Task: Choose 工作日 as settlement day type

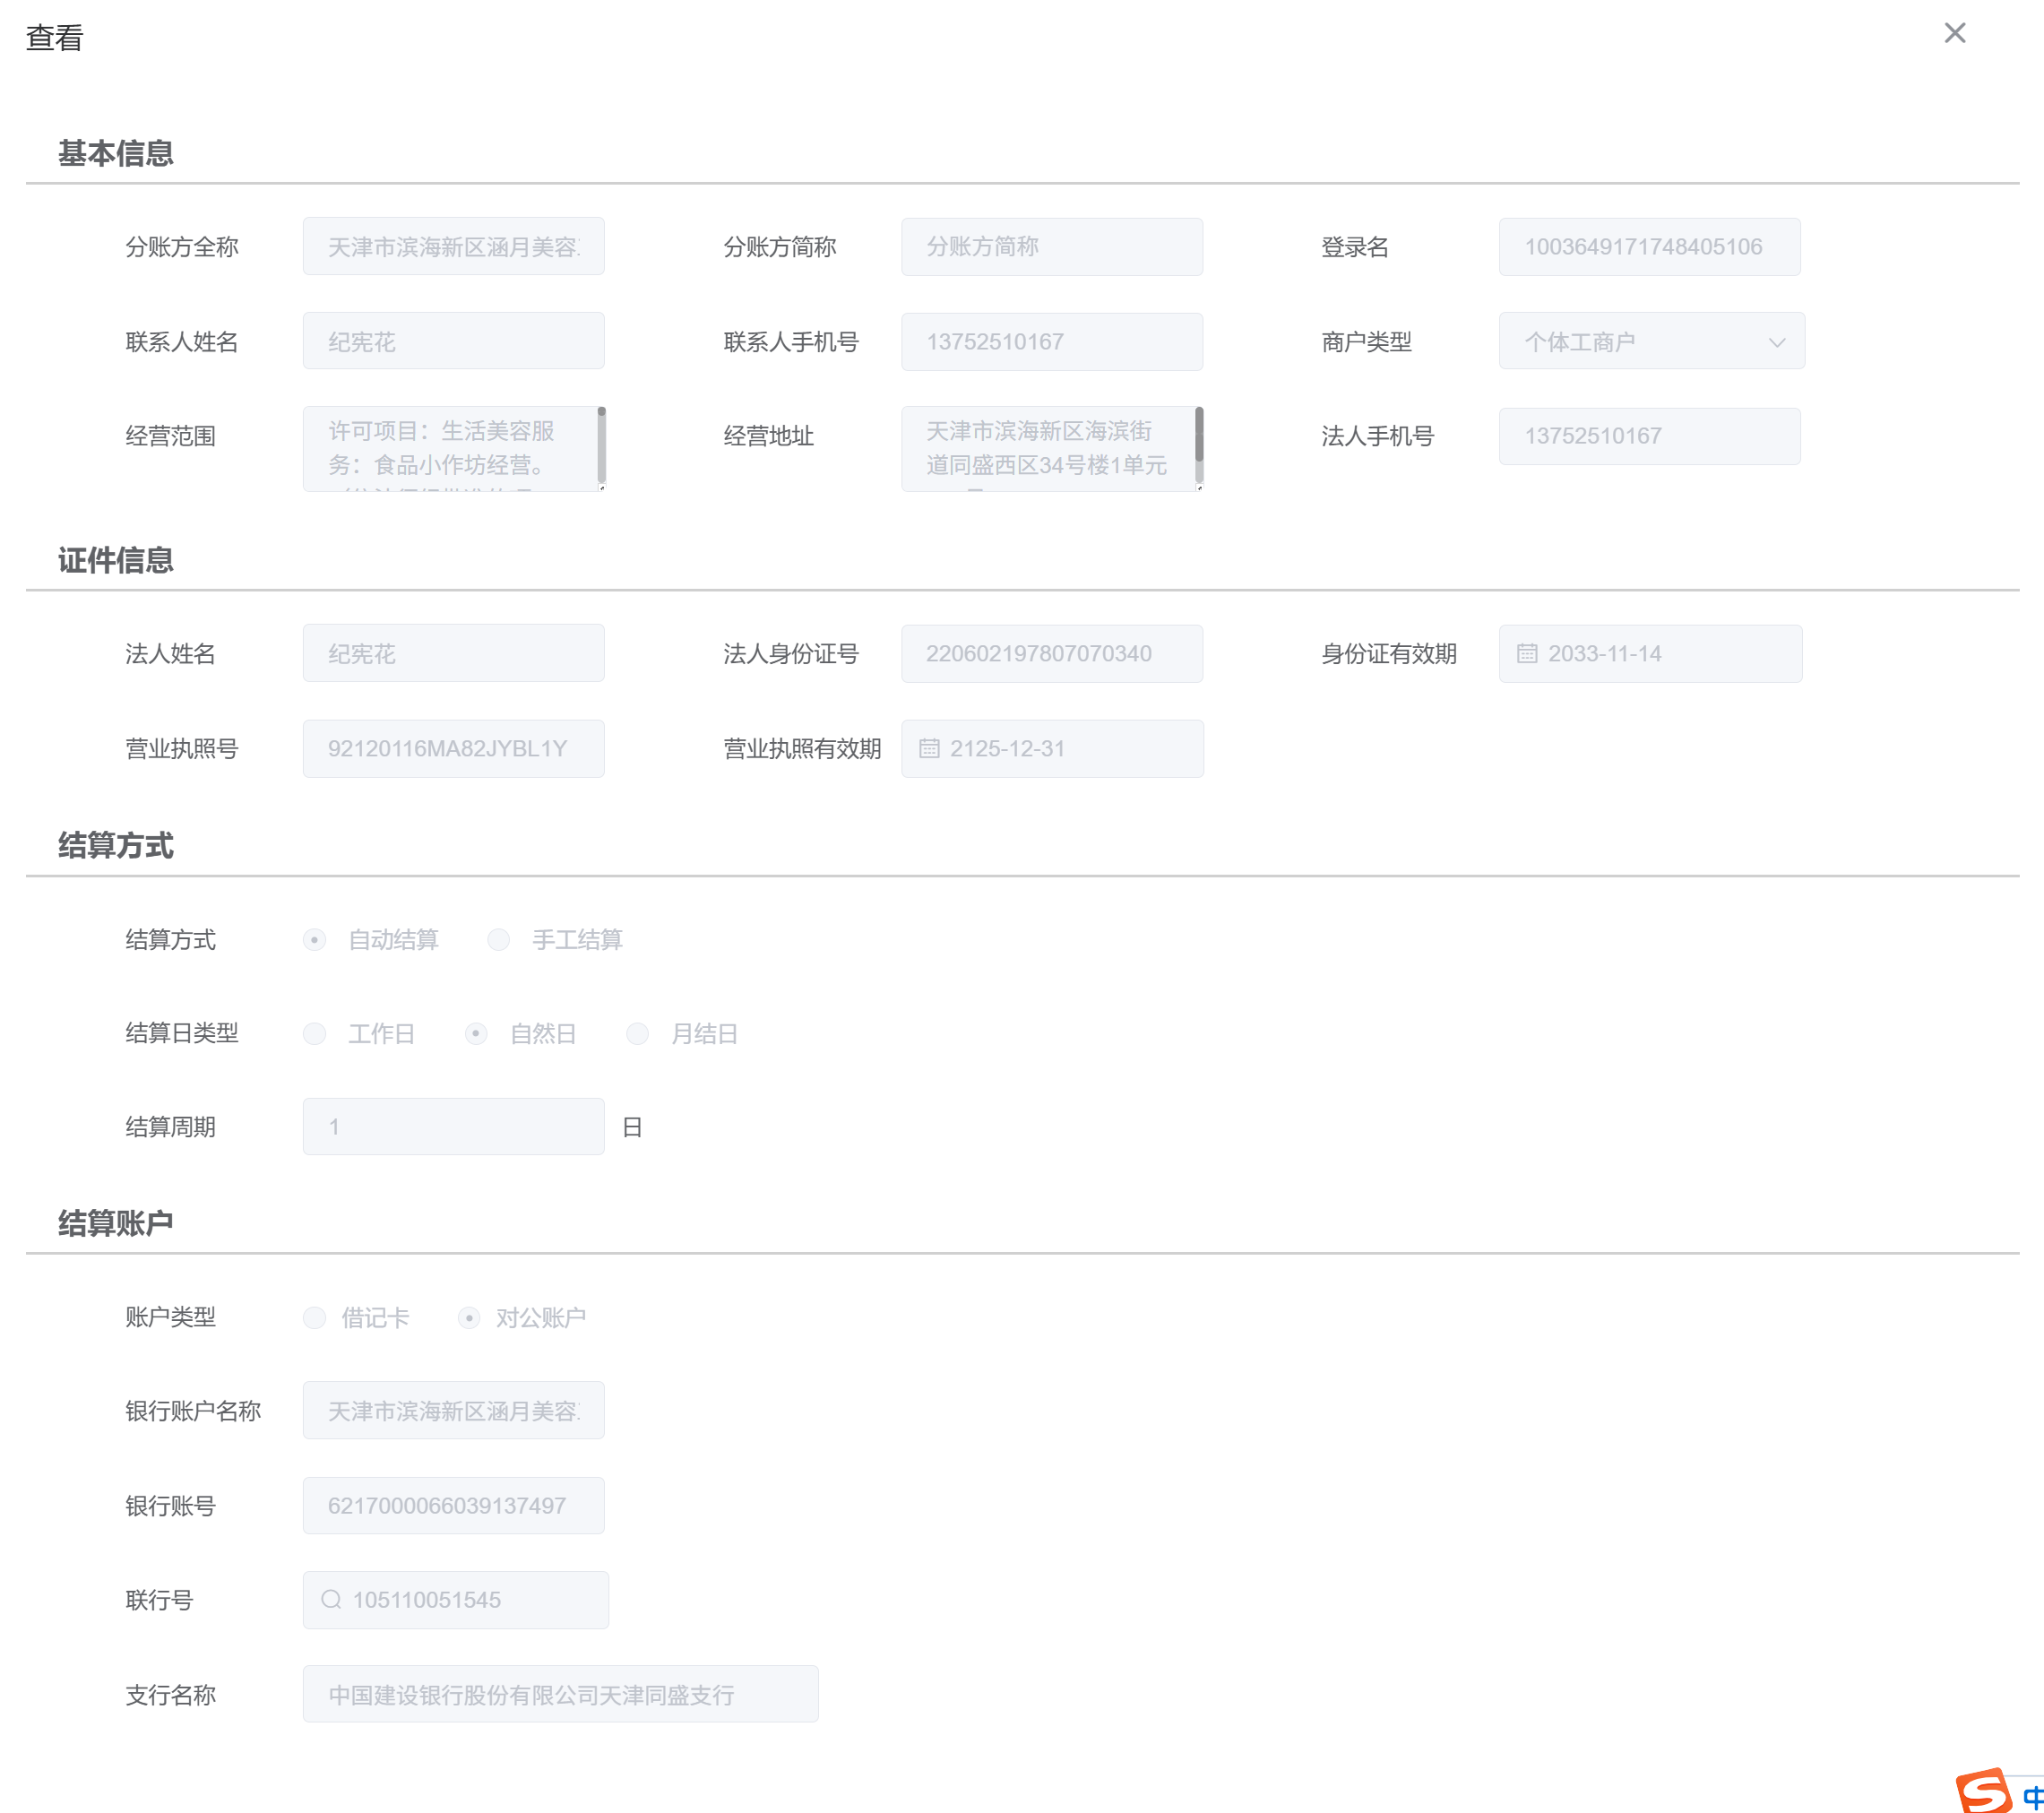Action: 315,1033
